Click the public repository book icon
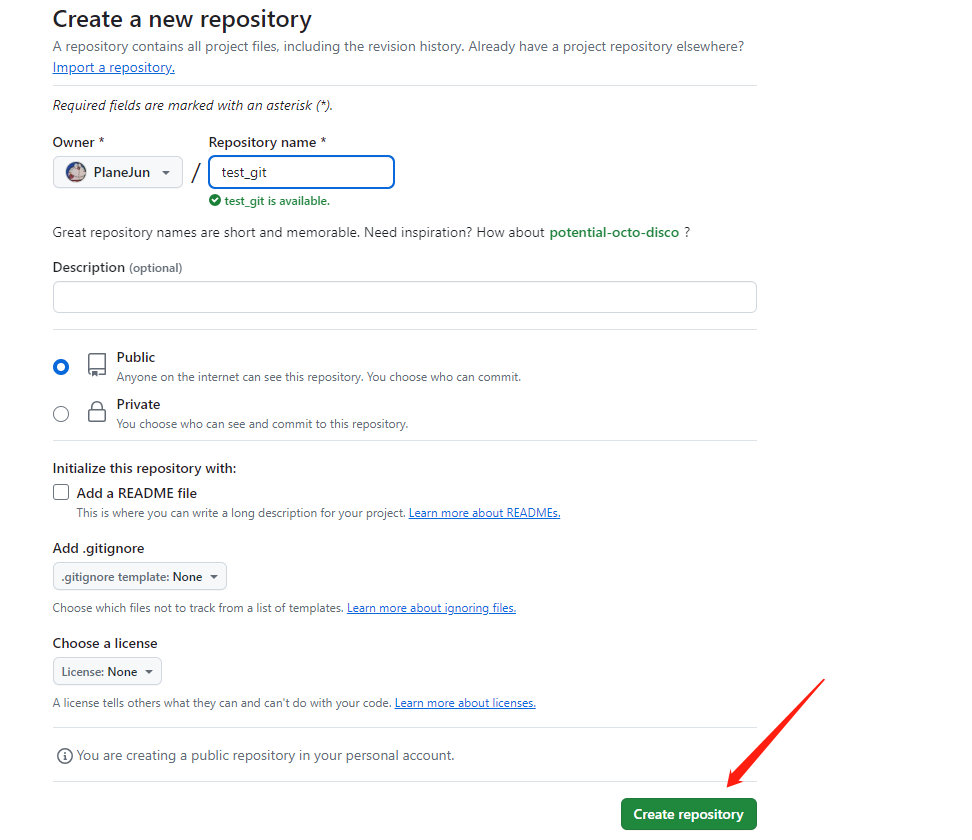Image resolution: width=972 pixels, height=840 pixels. coord(96,364)
